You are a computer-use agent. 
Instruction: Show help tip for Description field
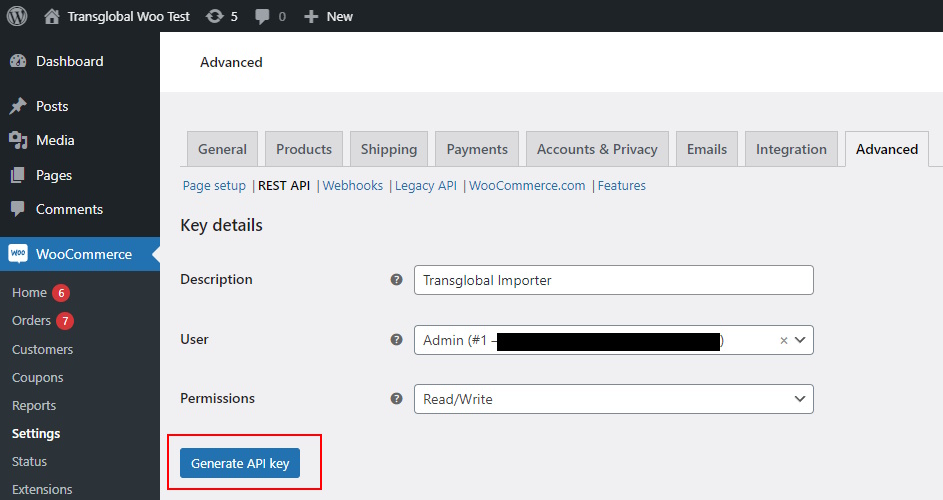[396, 280]
